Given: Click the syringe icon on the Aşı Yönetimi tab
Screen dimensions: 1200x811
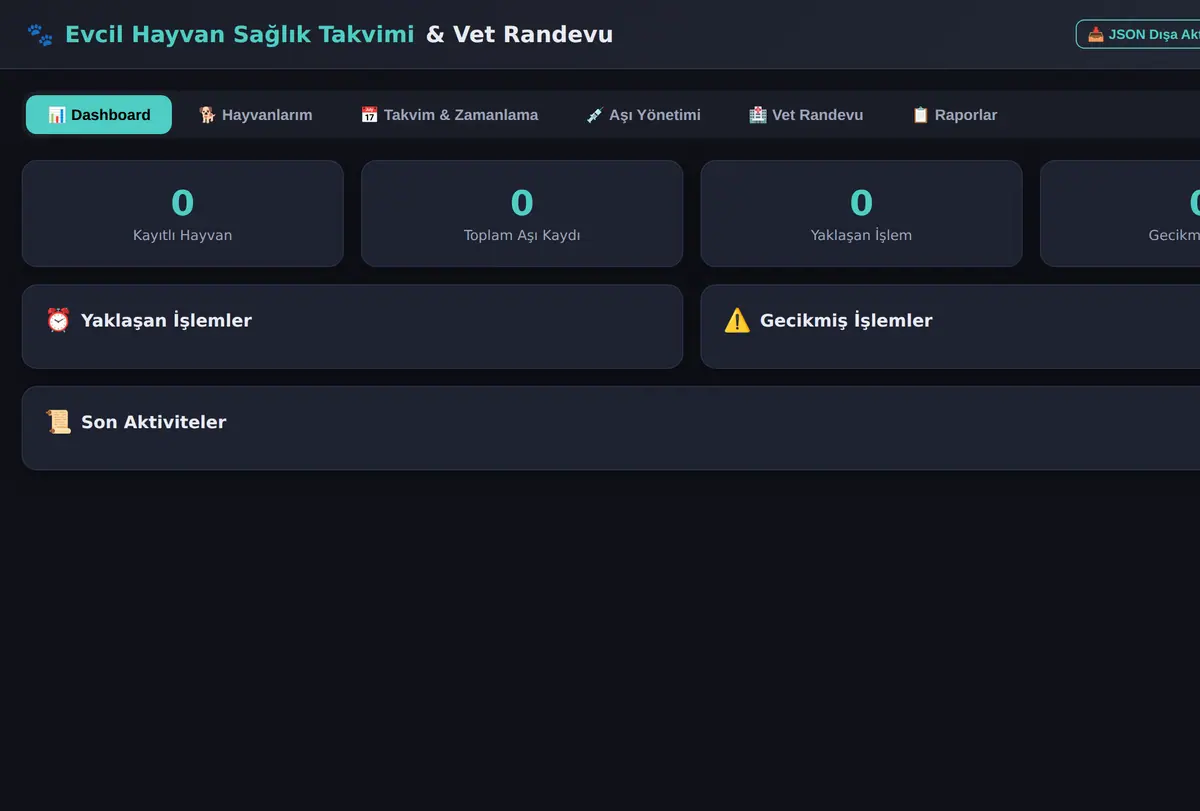Looking at the screenshot, I should pyautogui.click(x=595, y=115).
